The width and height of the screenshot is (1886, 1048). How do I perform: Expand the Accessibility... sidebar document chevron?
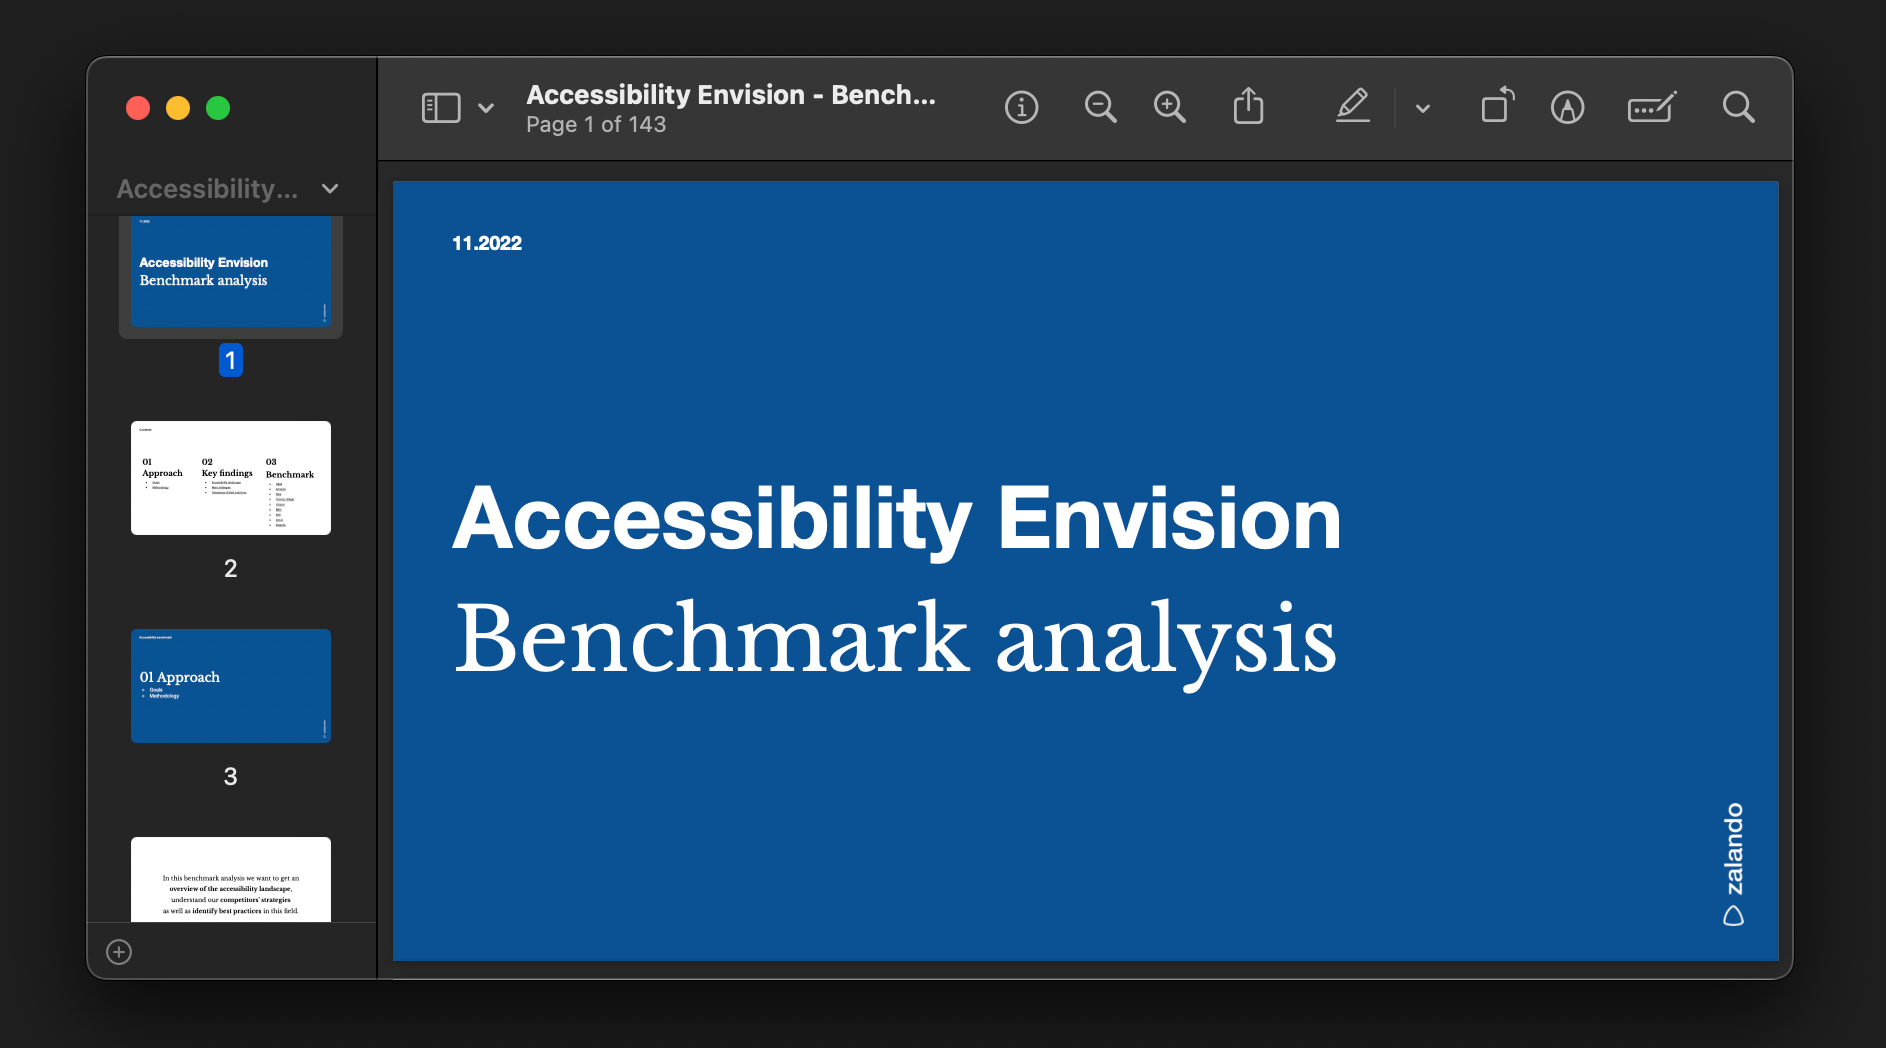point(330,189)
